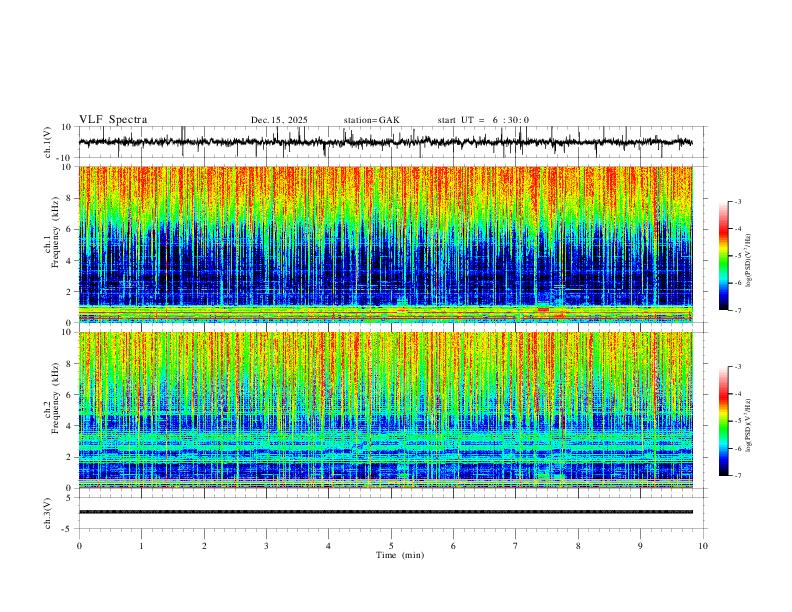The height and width of the screenshot is (612, 792).
Task: Click the ch.3 voltage trace panel
Action: [392, 513]
